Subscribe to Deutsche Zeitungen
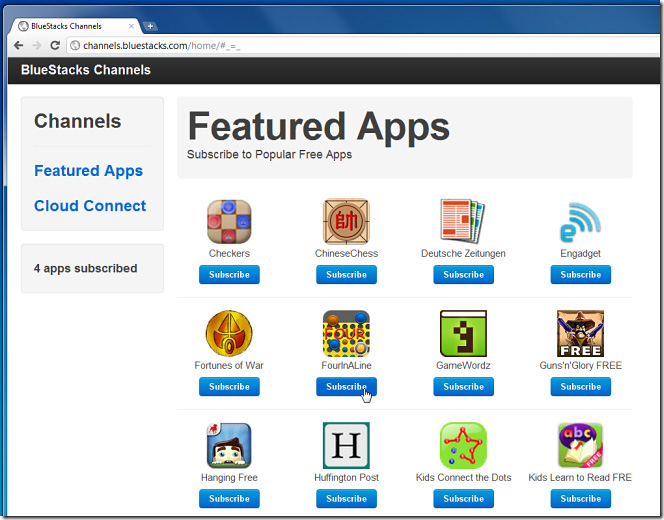The height and width of the screenshot is (520, 664). click(x=463, y=274)
